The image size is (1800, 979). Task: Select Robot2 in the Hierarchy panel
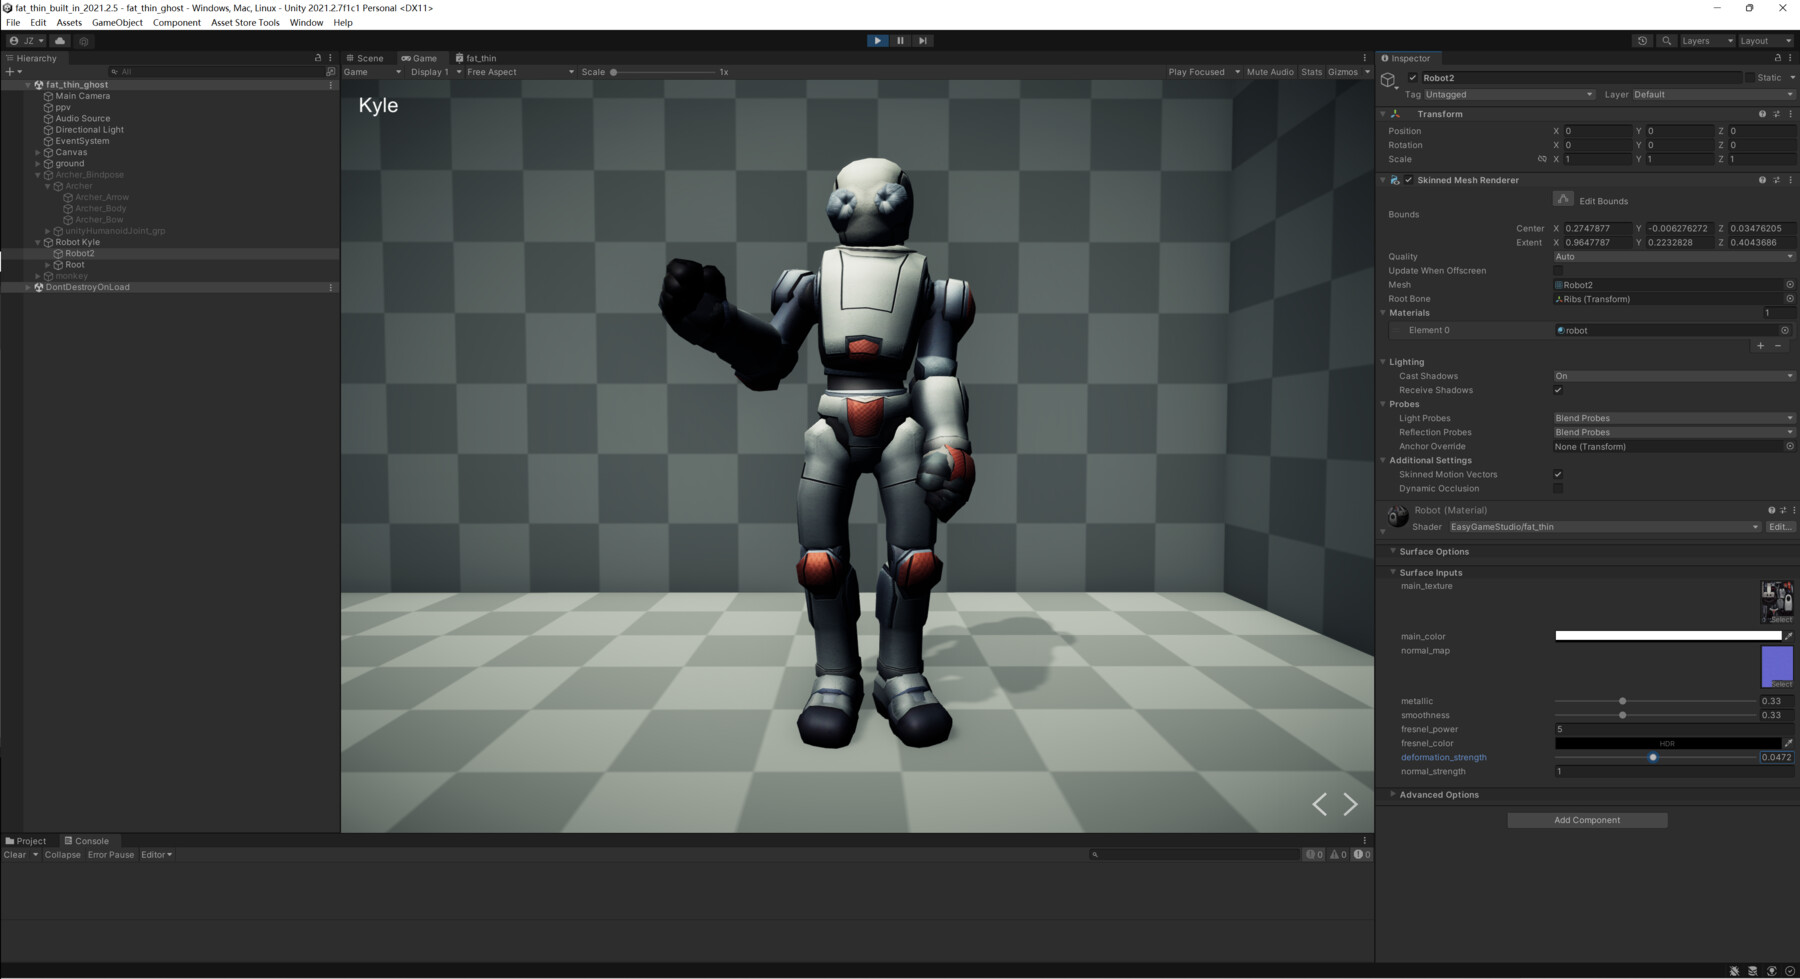[x=78, y=253]
